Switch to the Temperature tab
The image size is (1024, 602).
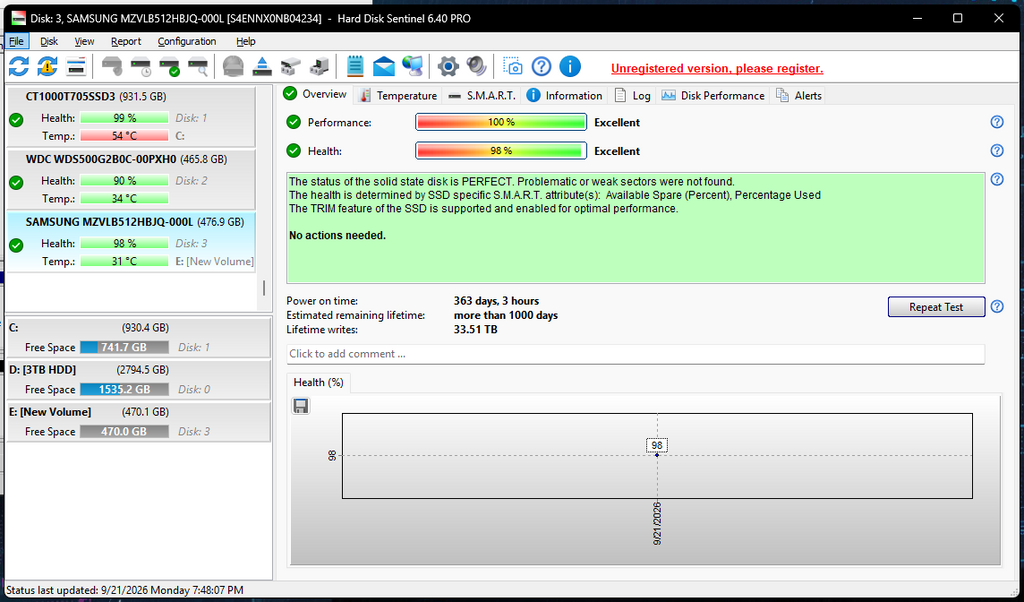pos(398,95)
